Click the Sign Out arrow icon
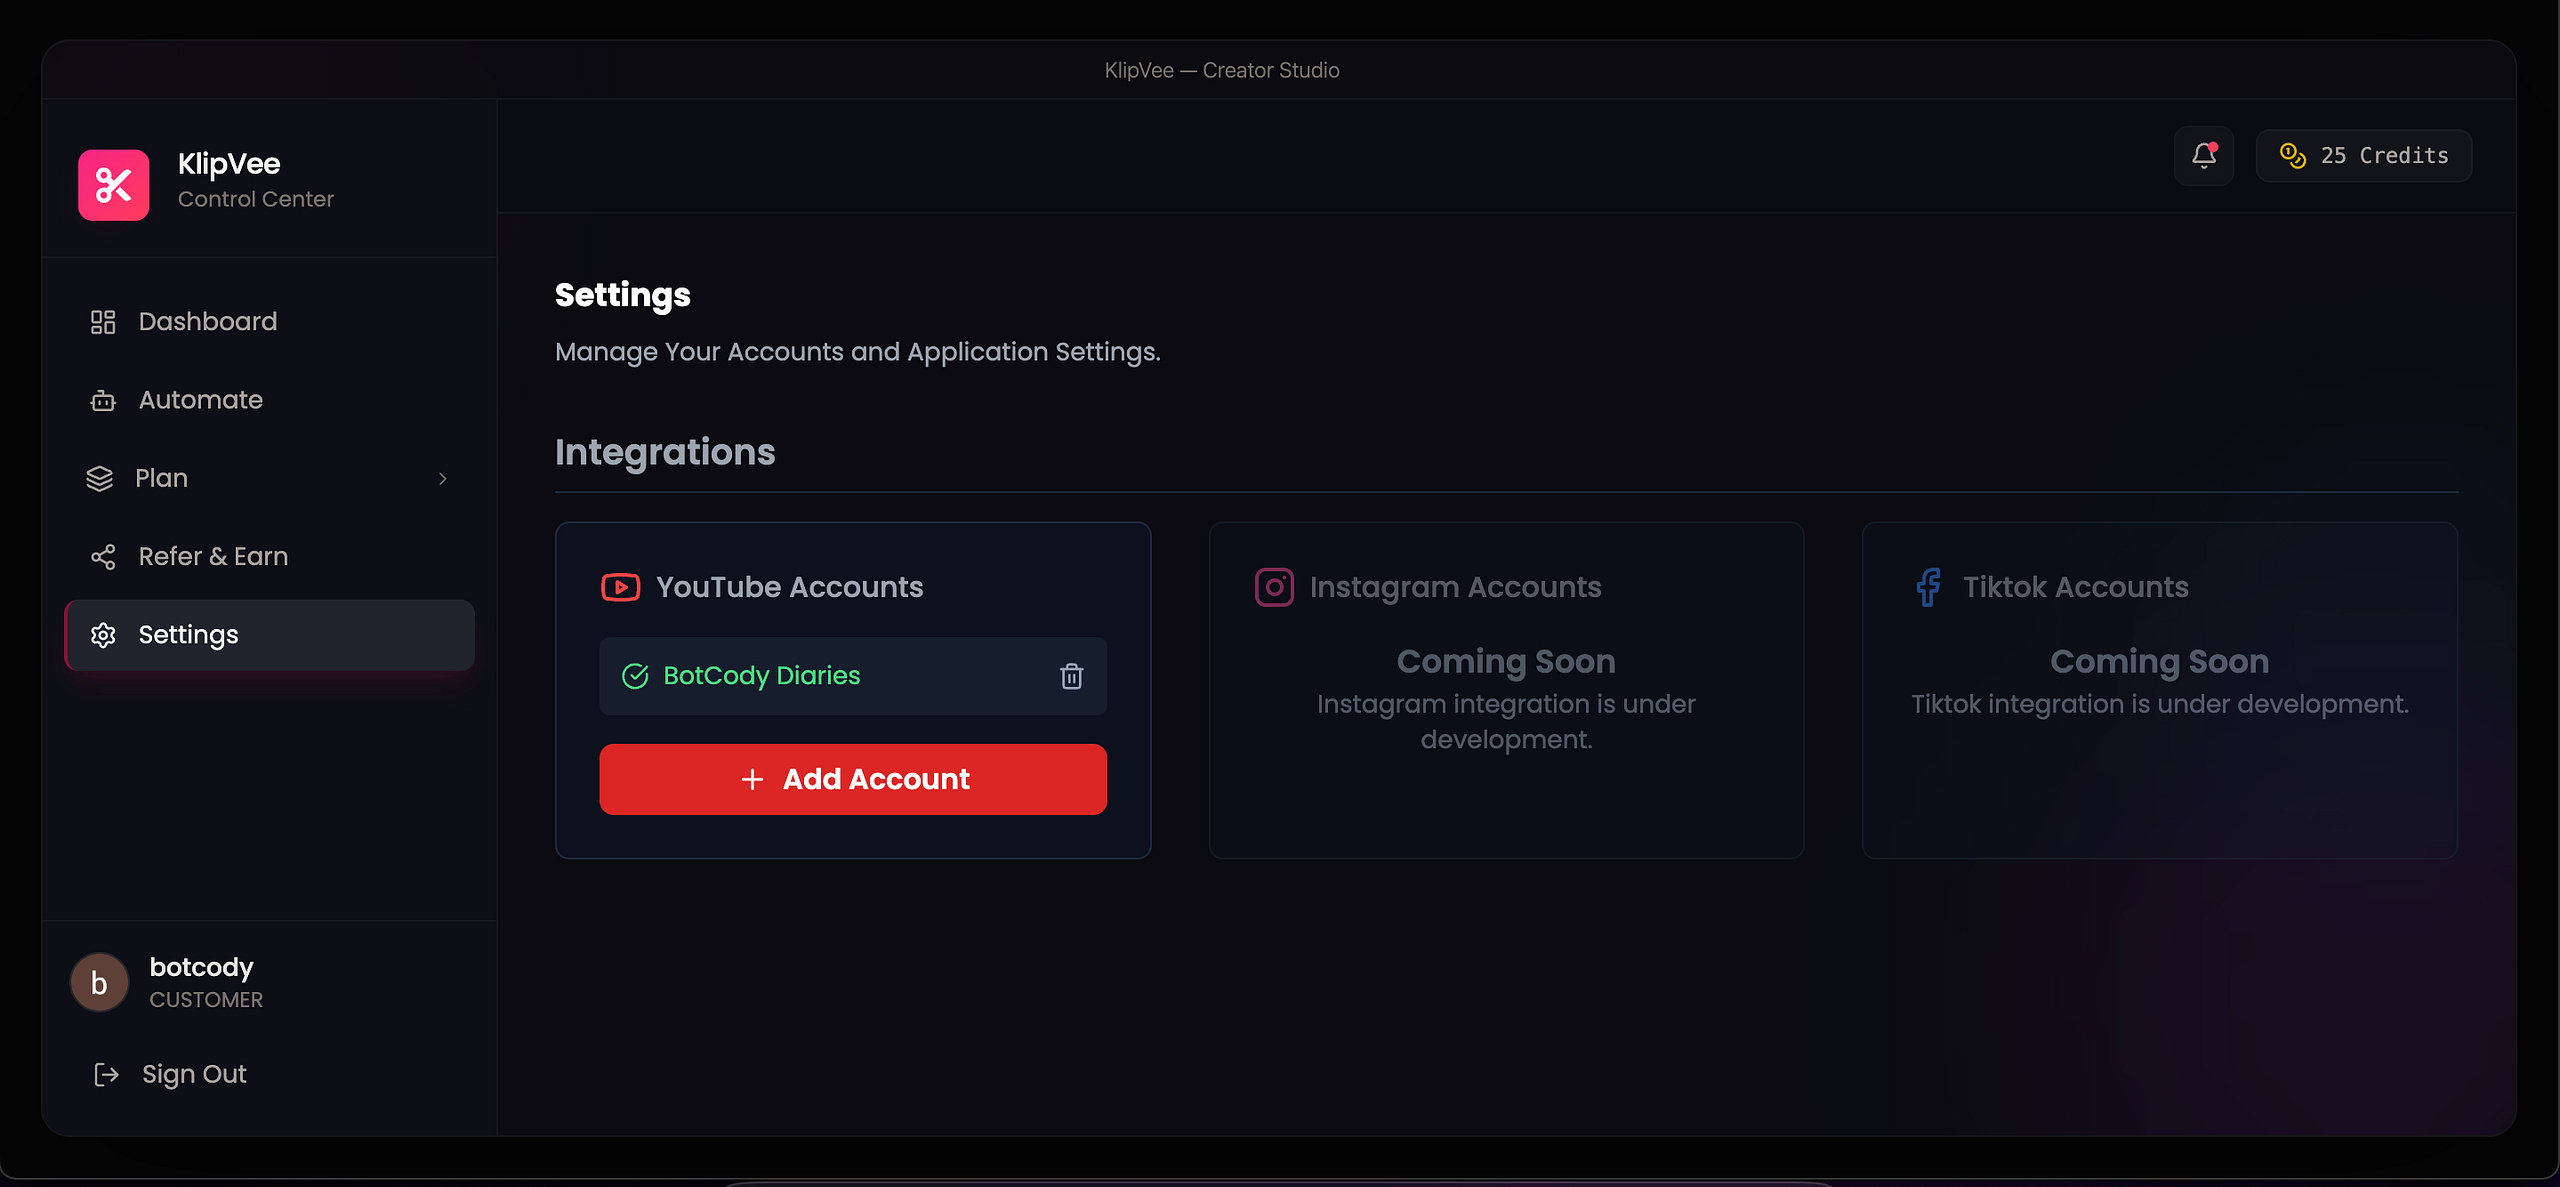The width and height of the screenshot is (2560, 1187). 106,1074
